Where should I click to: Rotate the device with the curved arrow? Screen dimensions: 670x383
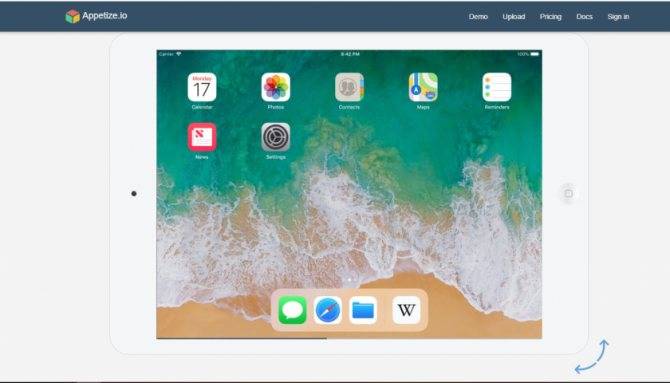click(x=592, y=356)
